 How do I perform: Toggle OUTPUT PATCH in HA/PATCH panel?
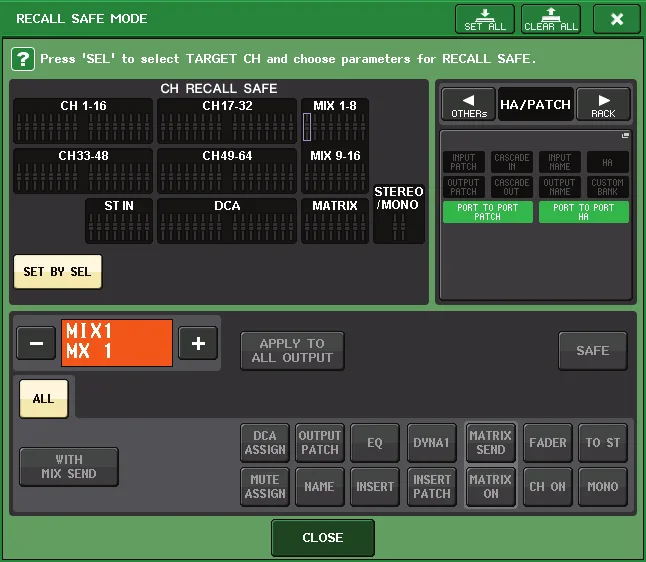click(x=463, y=187)
